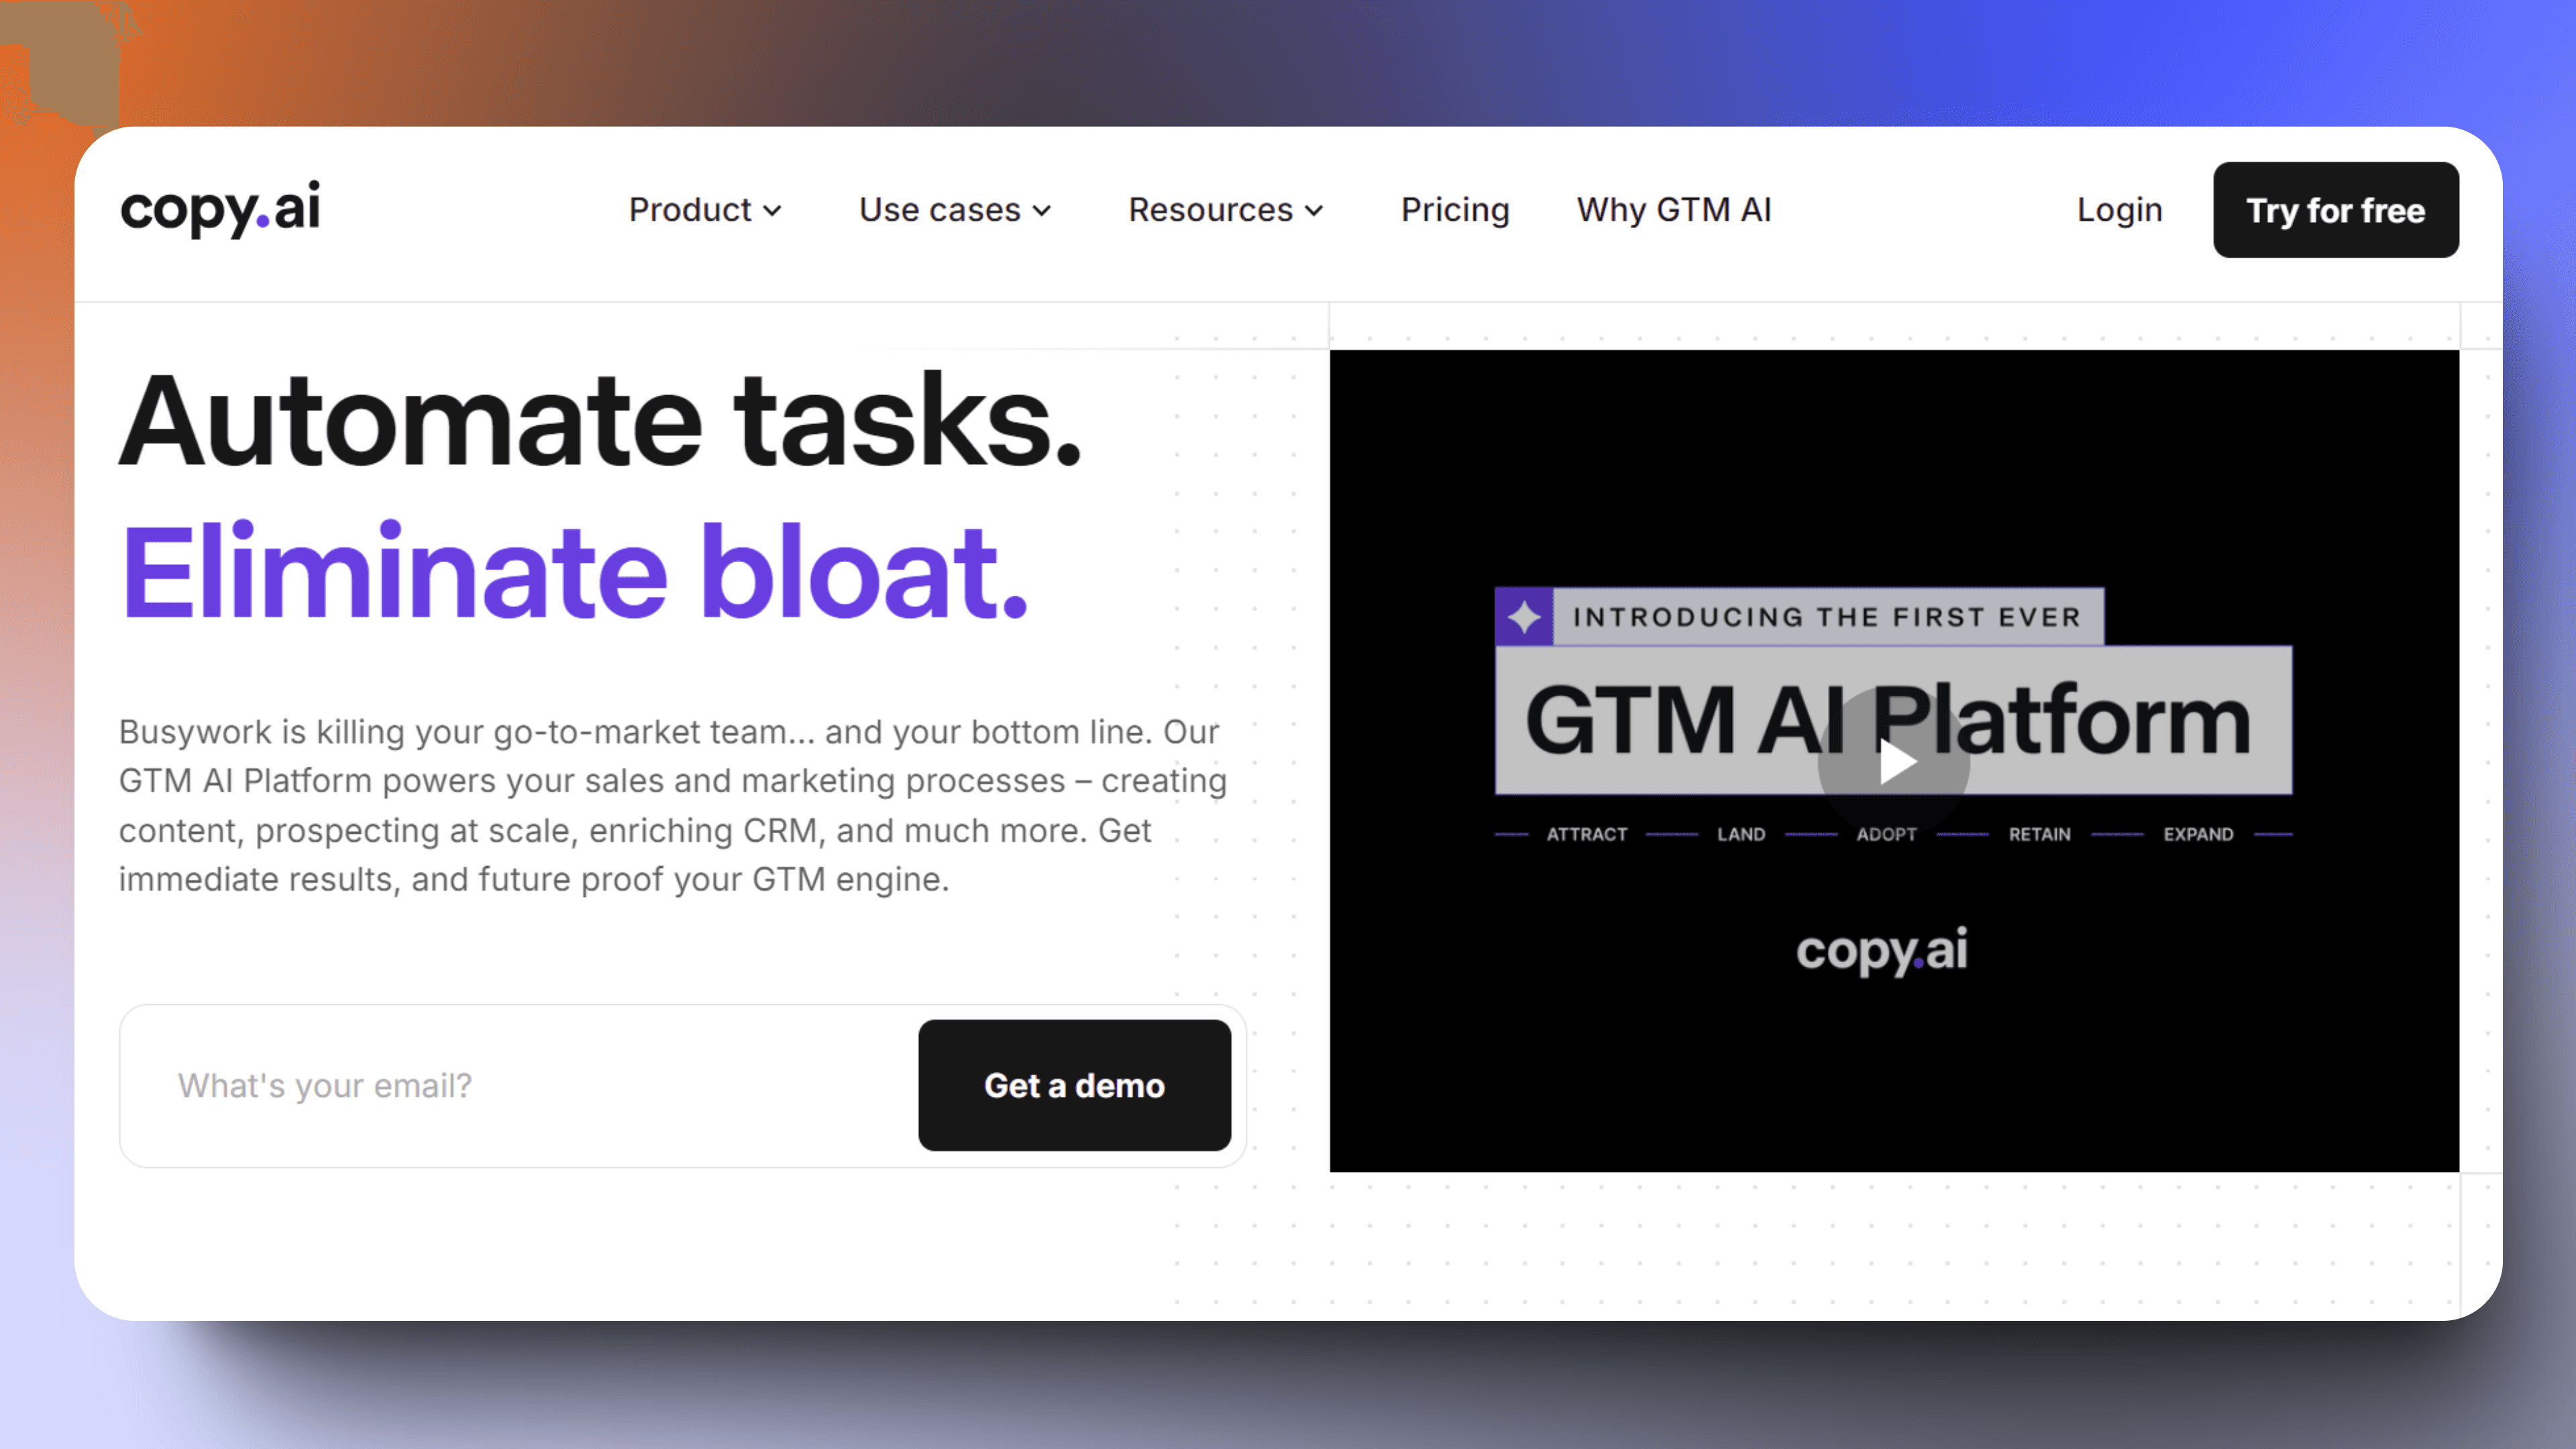Click the Get a demo button
2576x1449 pixels.
click(x=1074, y=1085)
